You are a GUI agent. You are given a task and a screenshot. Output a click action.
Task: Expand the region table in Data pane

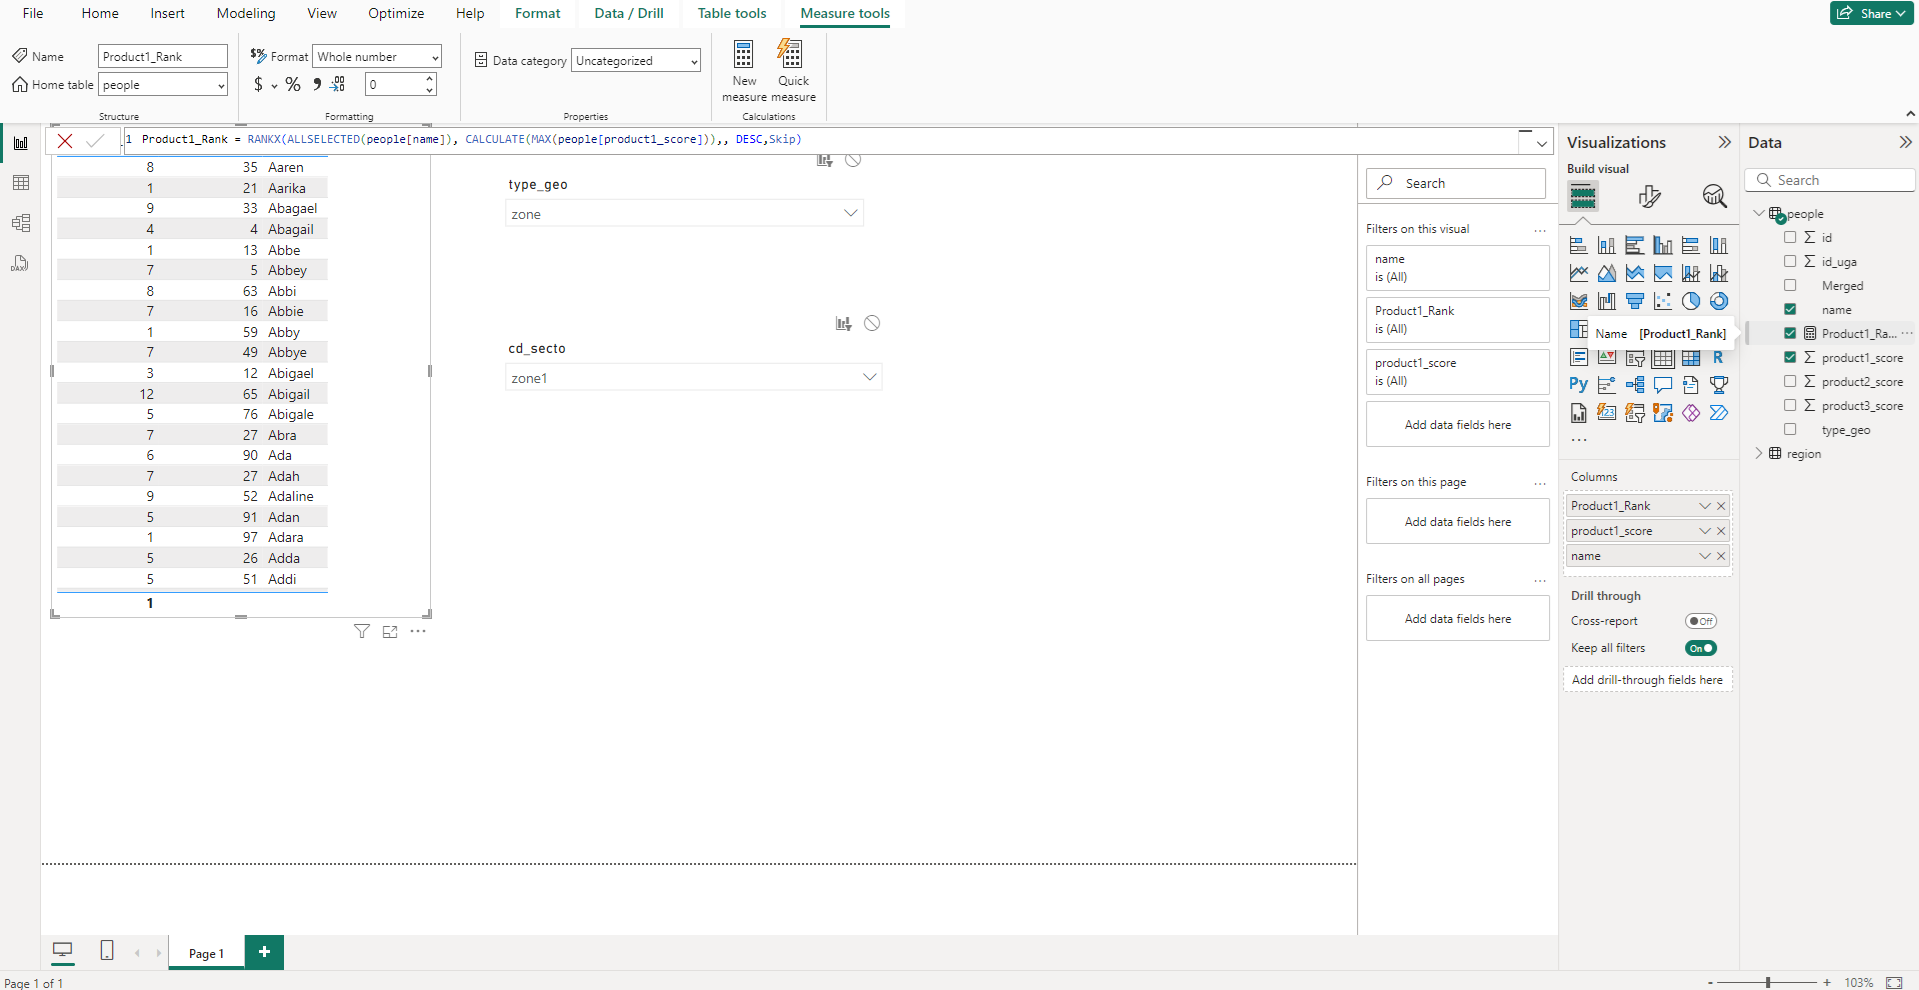(1759, 453)
